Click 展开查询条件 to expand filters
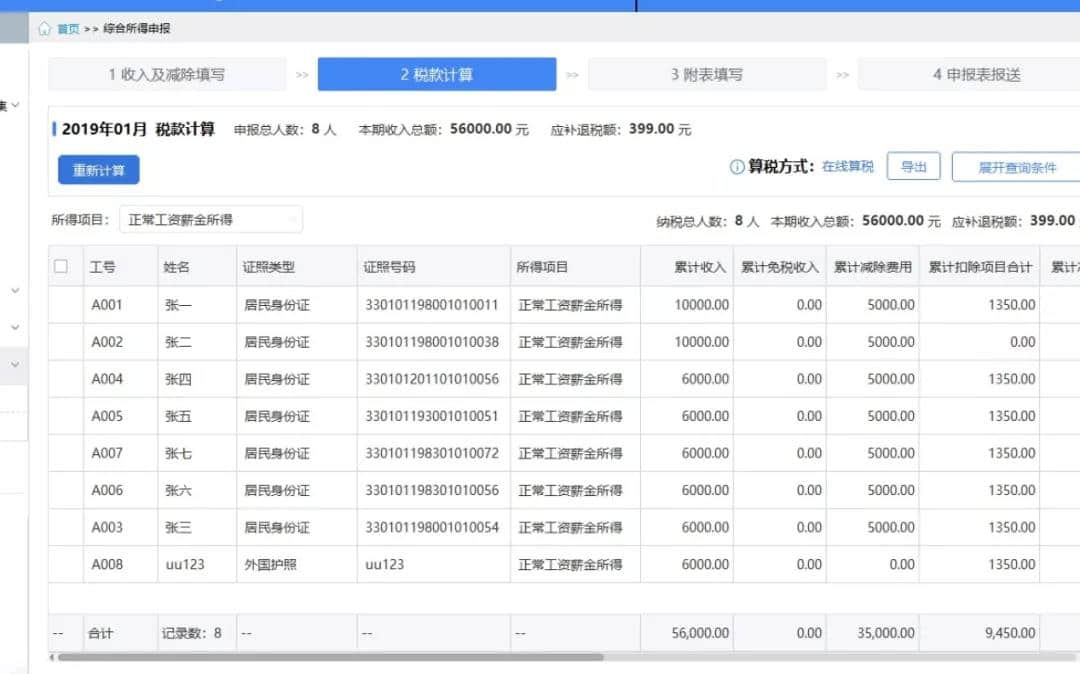This screenshot has height=674, width=1080. point(1016,167)
